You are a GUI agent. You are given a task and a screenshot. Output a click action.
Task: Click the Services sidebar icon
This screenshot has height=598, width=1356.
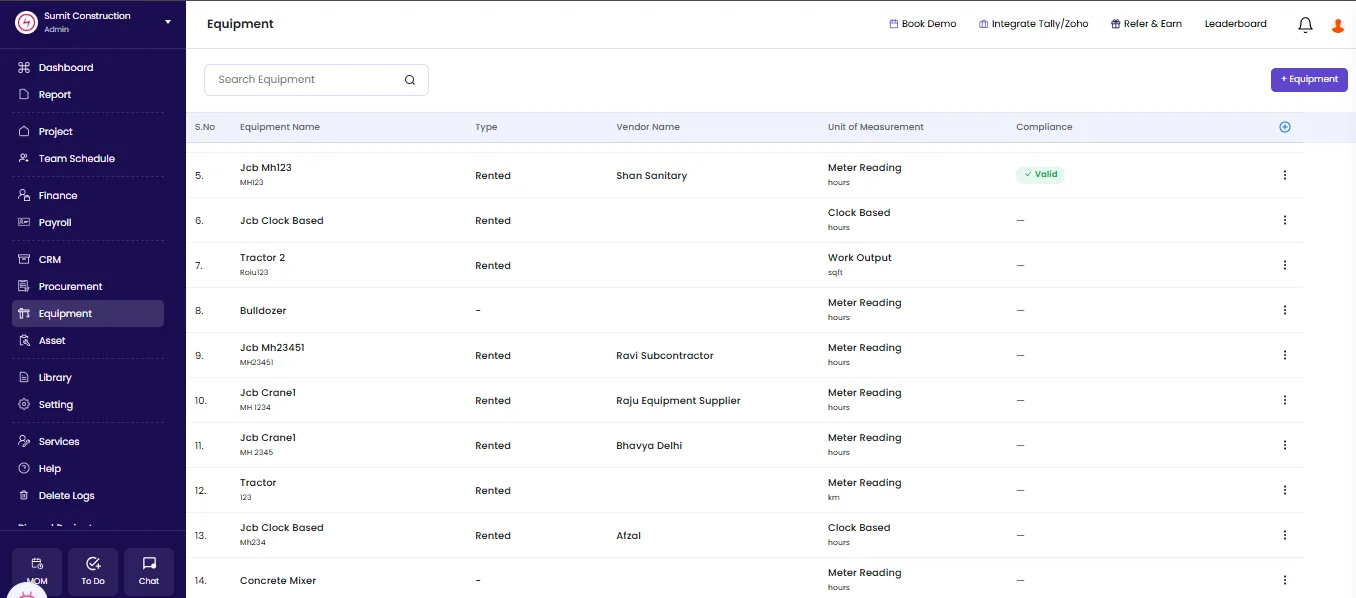click(24, 442)
